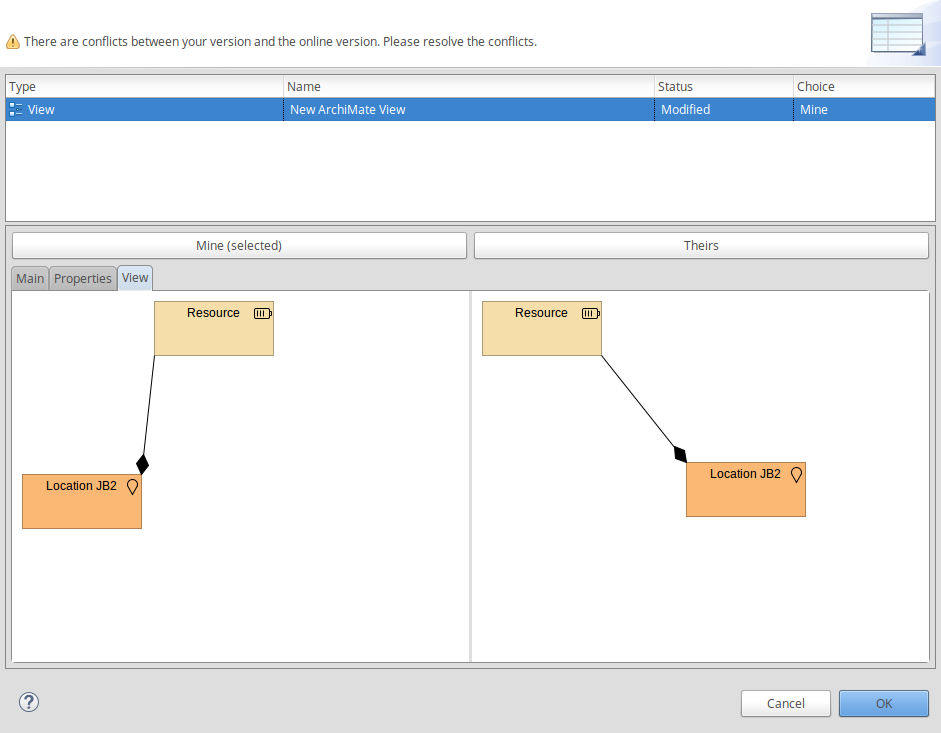This screenshot has height=733, width=941.
Task: Select the View tab
Action: [134, 278]
